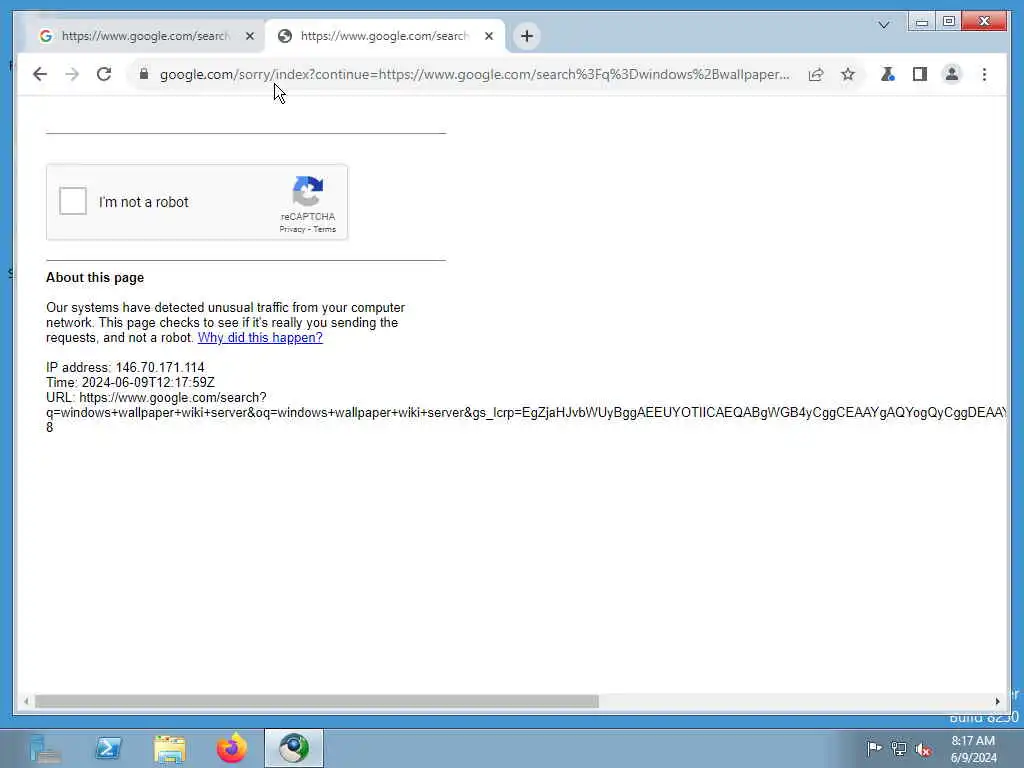Minimize the Chrome window

point(921,22)
